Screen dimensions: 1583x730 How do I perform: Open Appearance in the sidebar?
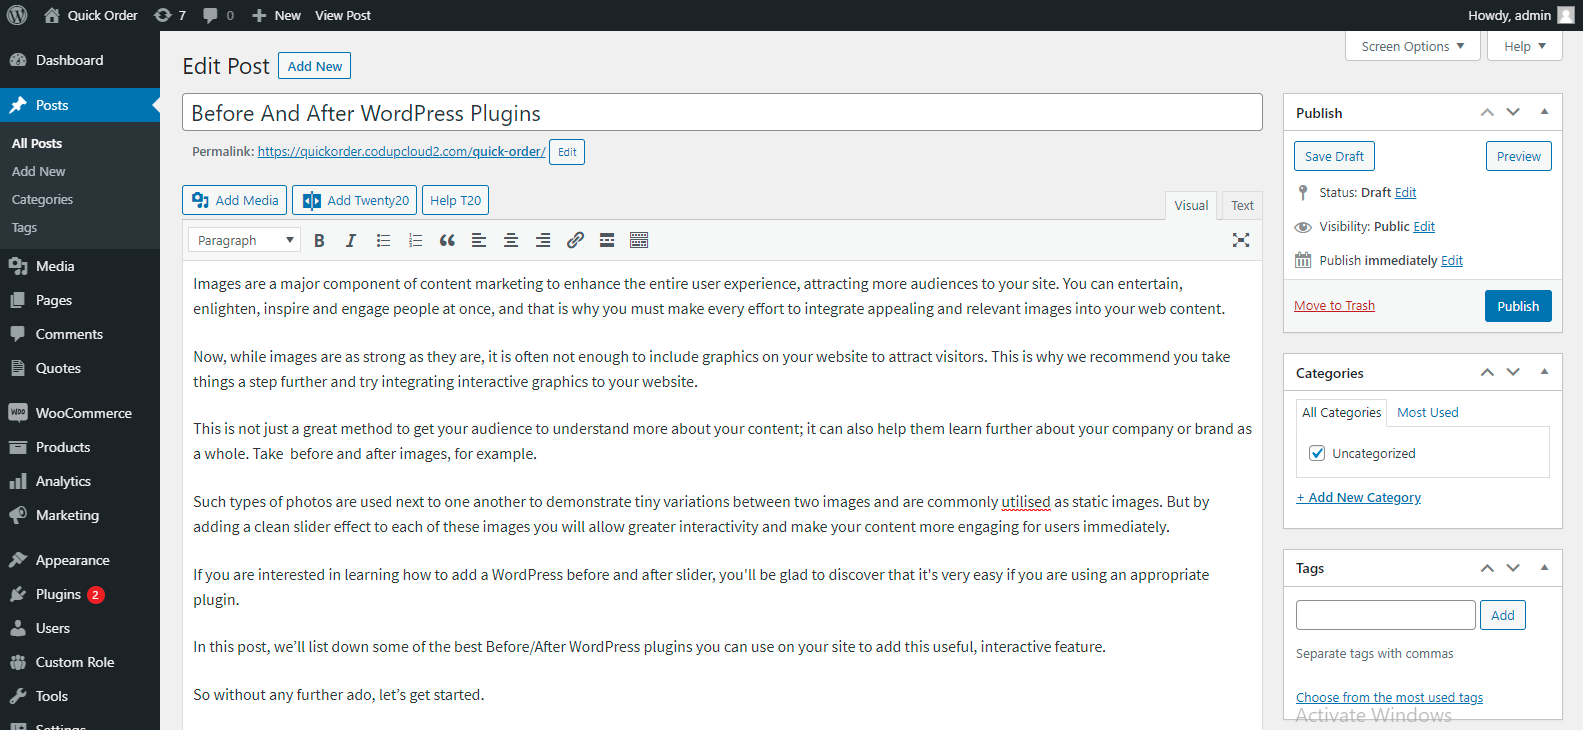[80, 560]
